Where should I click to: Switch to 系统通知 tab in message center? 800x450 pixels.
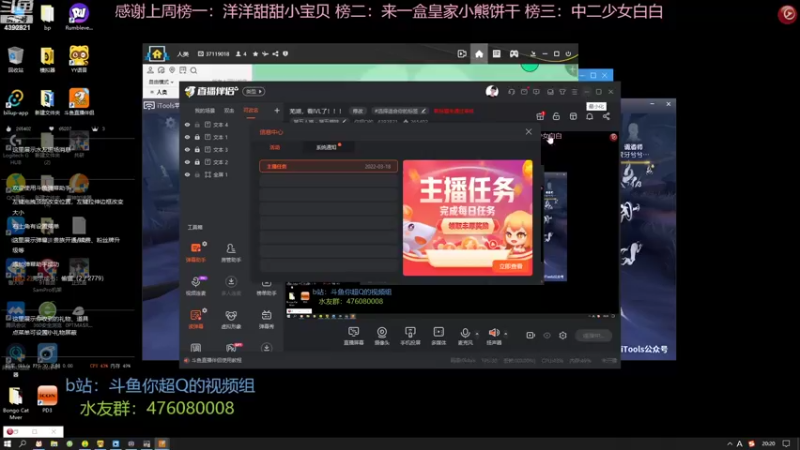[327, 147]
